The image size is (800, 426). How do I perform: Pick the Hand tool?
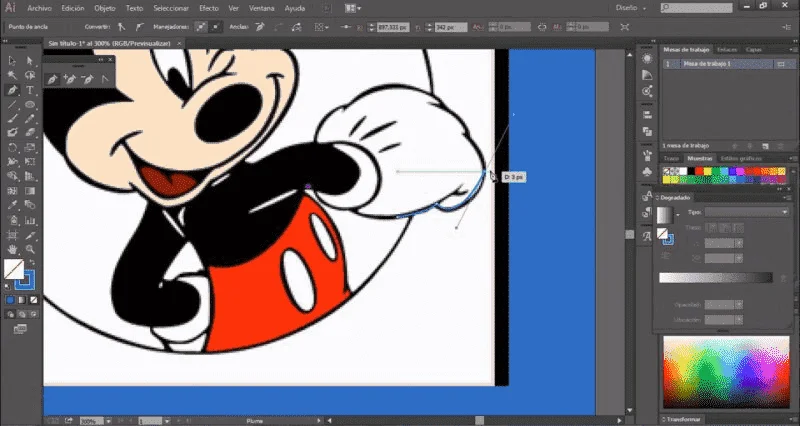point(12,249)
